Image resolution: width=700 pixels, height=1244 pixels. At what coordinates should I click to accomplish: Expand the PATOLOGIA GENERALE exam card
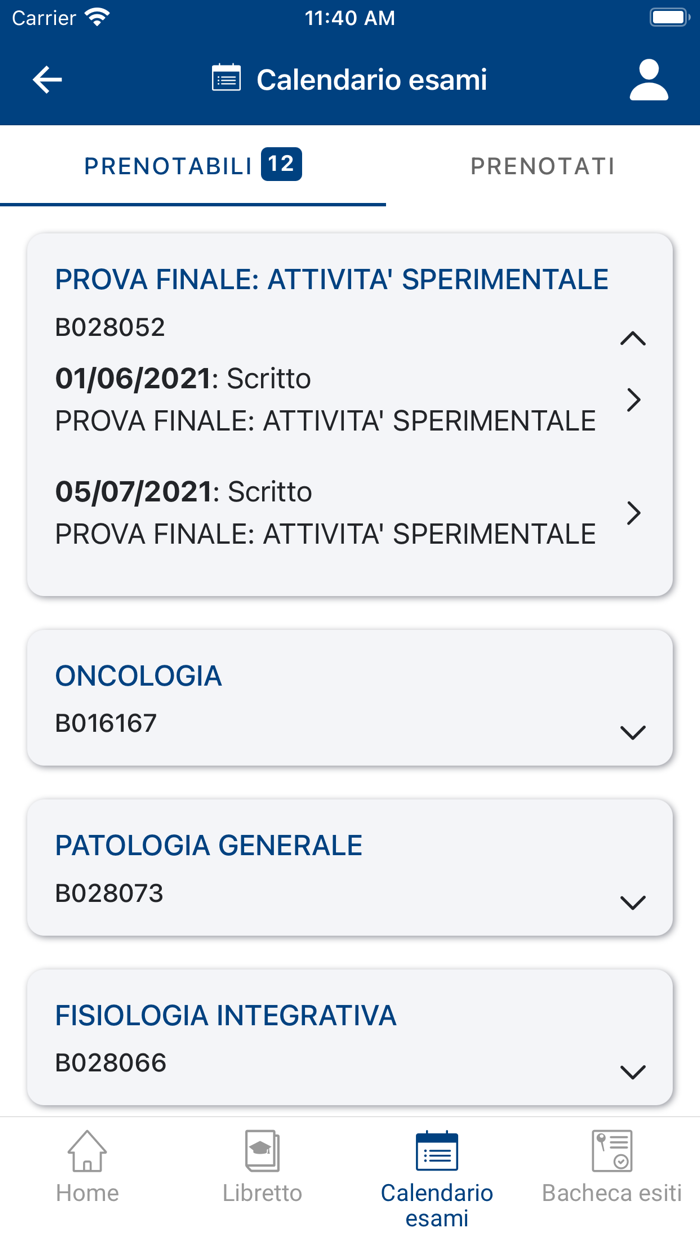[x=633, y=901]
